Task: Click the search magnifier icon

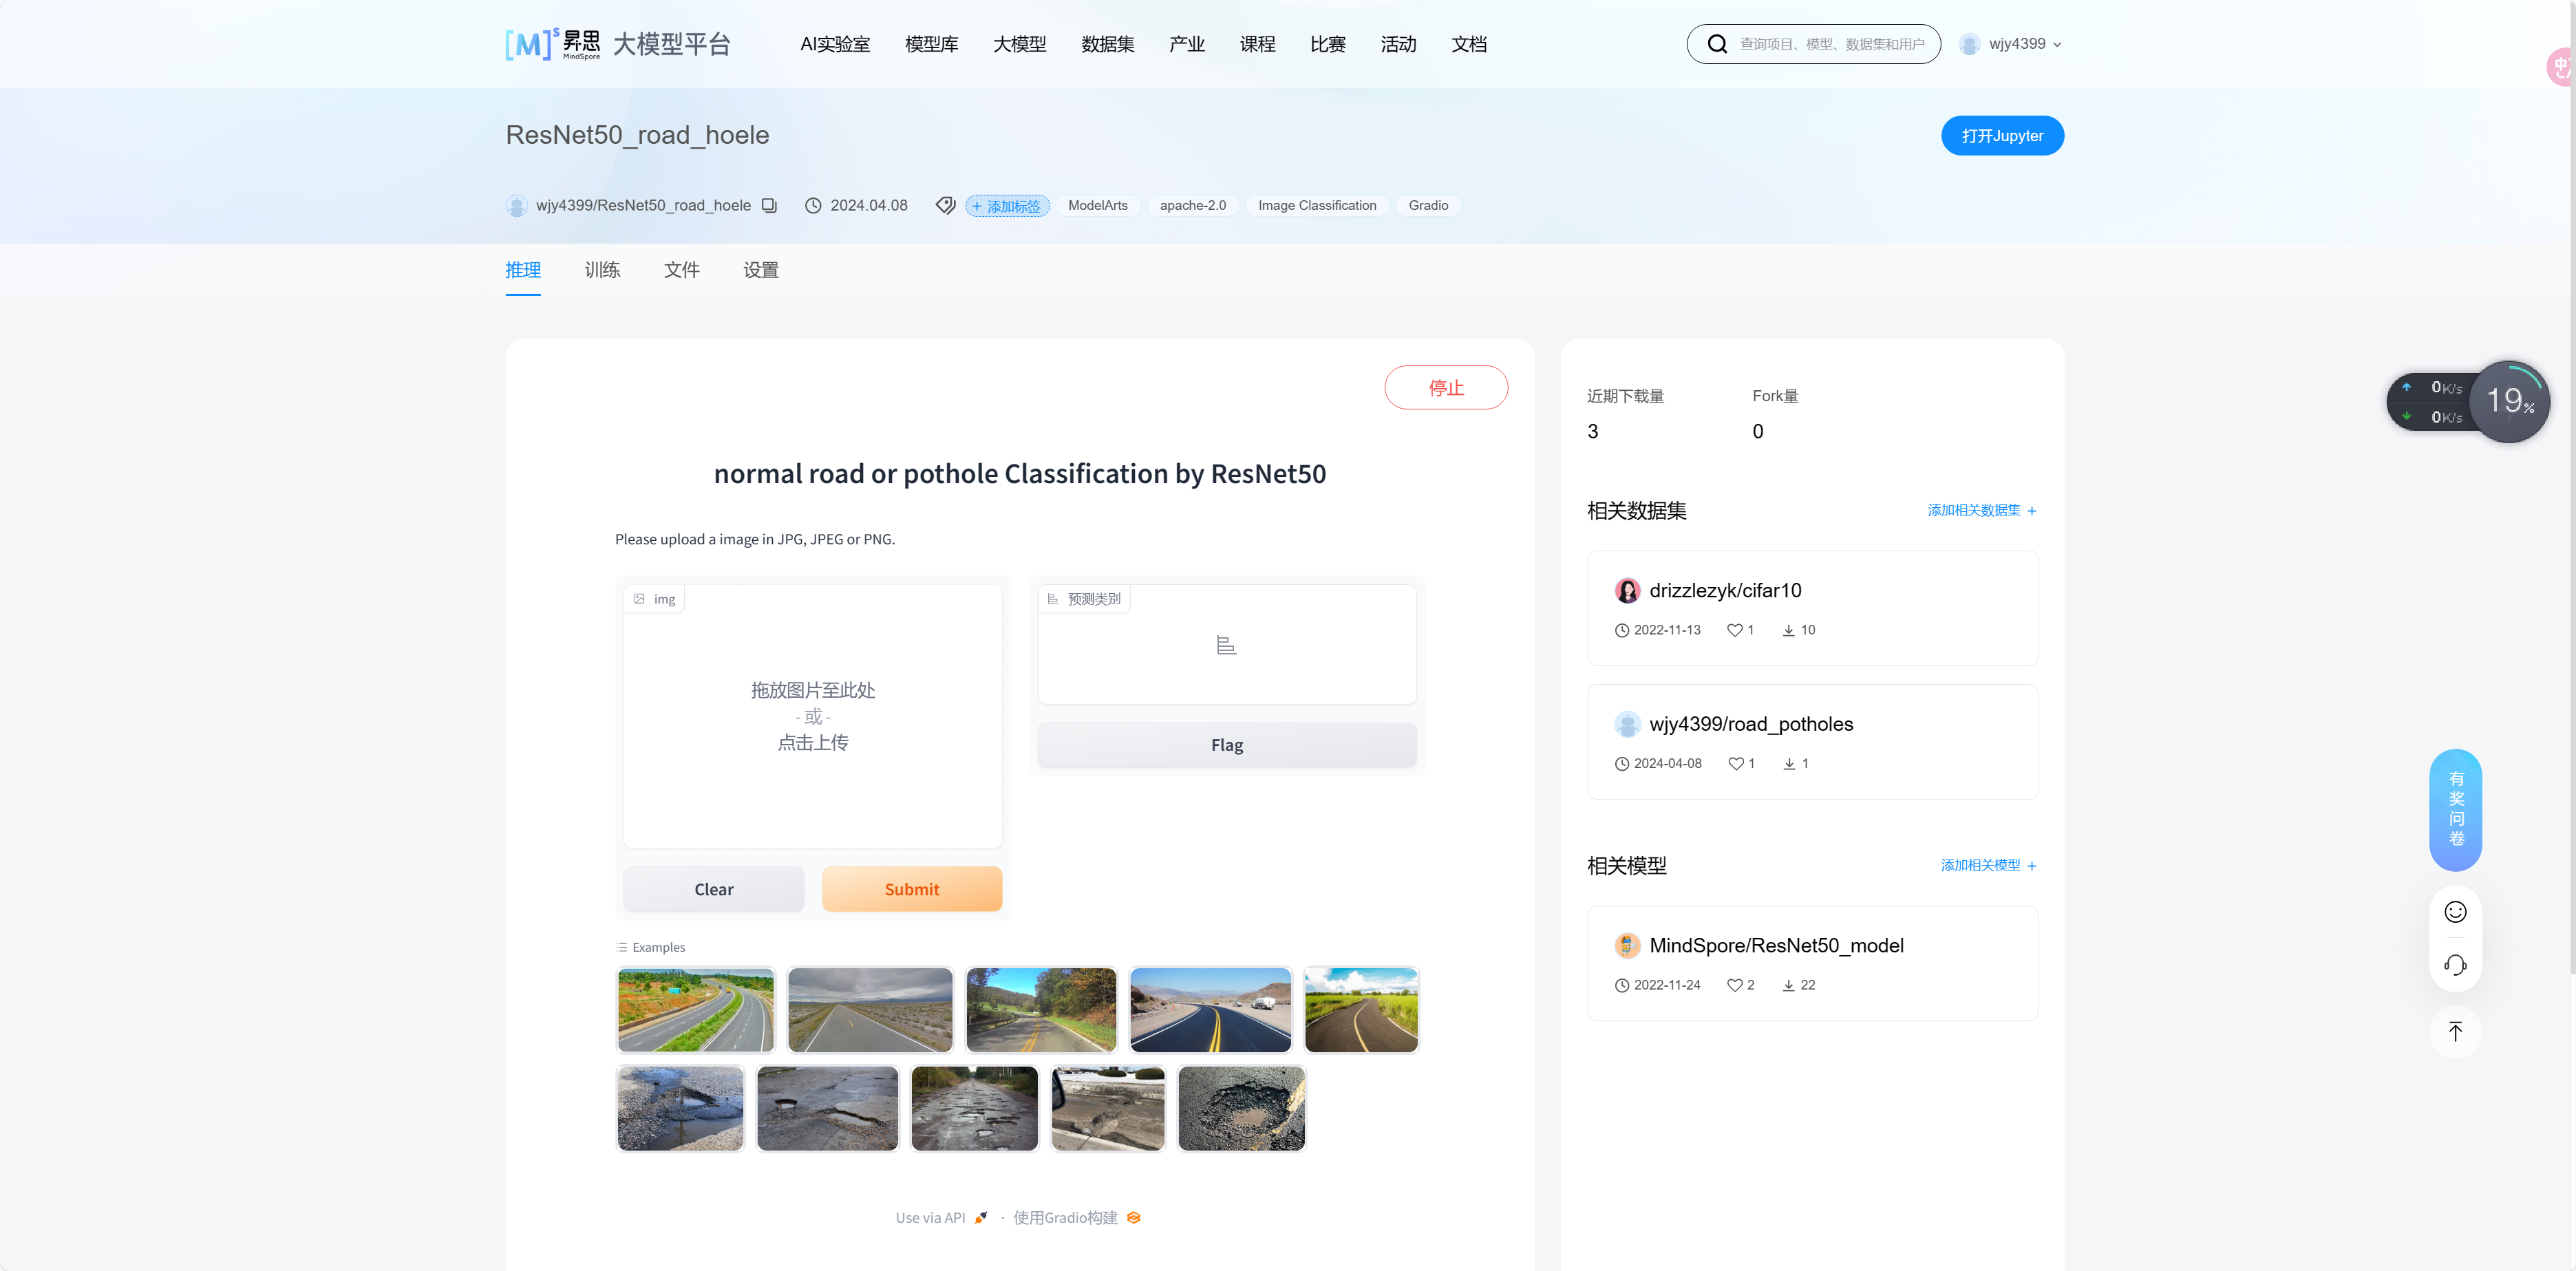Action: [x=1717, y=44]
